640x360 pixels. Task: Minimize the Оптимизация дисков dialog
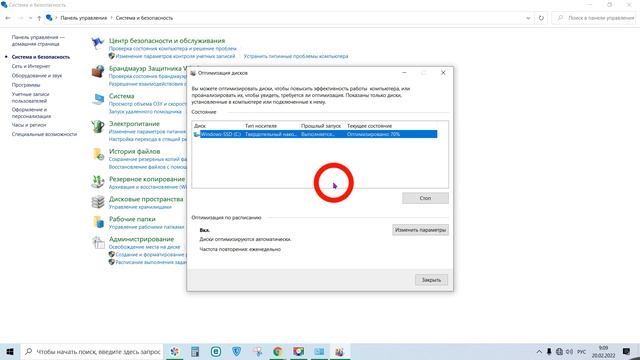click(x=404, y=73)
